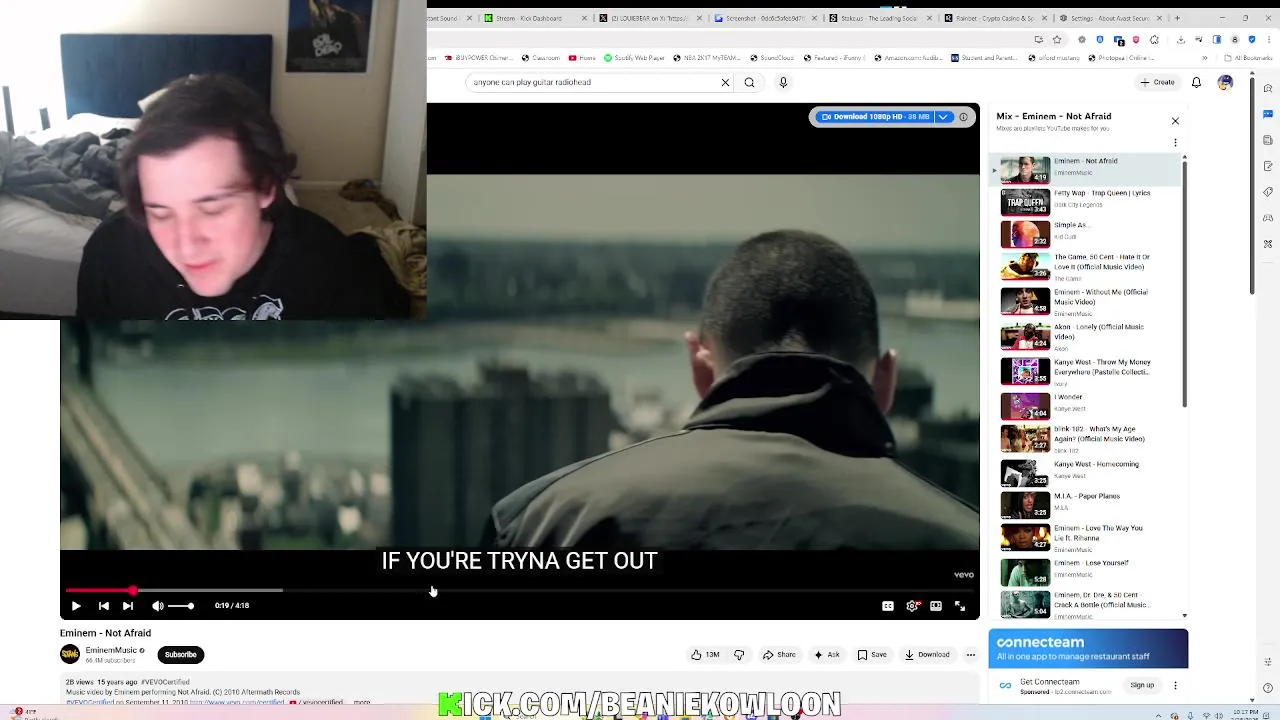The image size is (1280, 720).
Task: Switch to Settings About Avast Secure tab
Action: 1110,18
